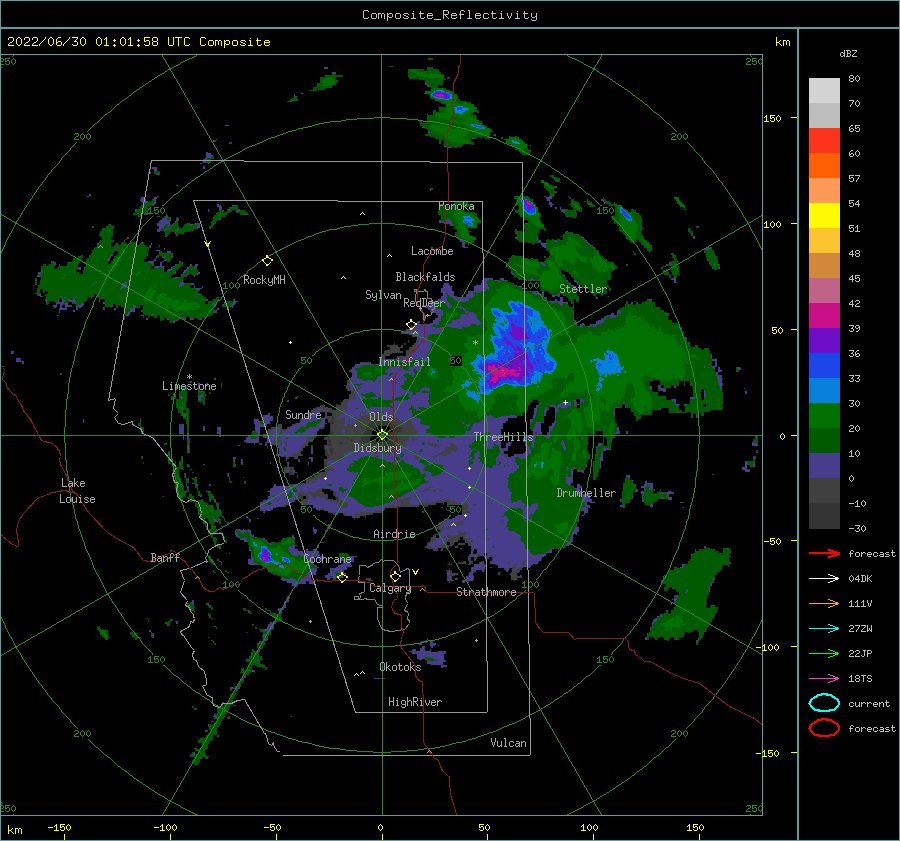Click the Sylvan label on map
Viewport: 900px width, 841px height.
point(383,295)
